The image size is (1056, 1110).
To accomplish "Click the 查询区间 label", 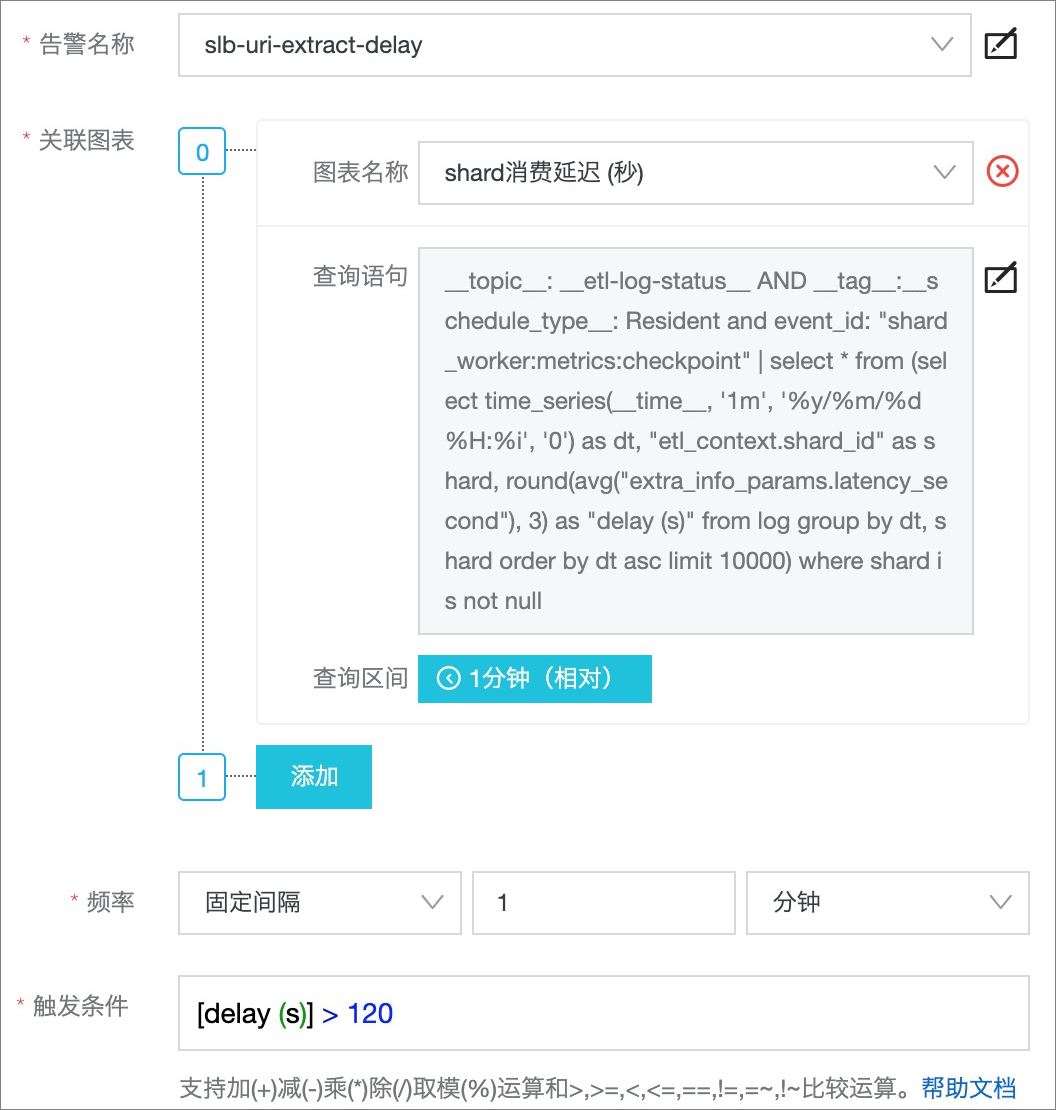I will click(360, 678).
